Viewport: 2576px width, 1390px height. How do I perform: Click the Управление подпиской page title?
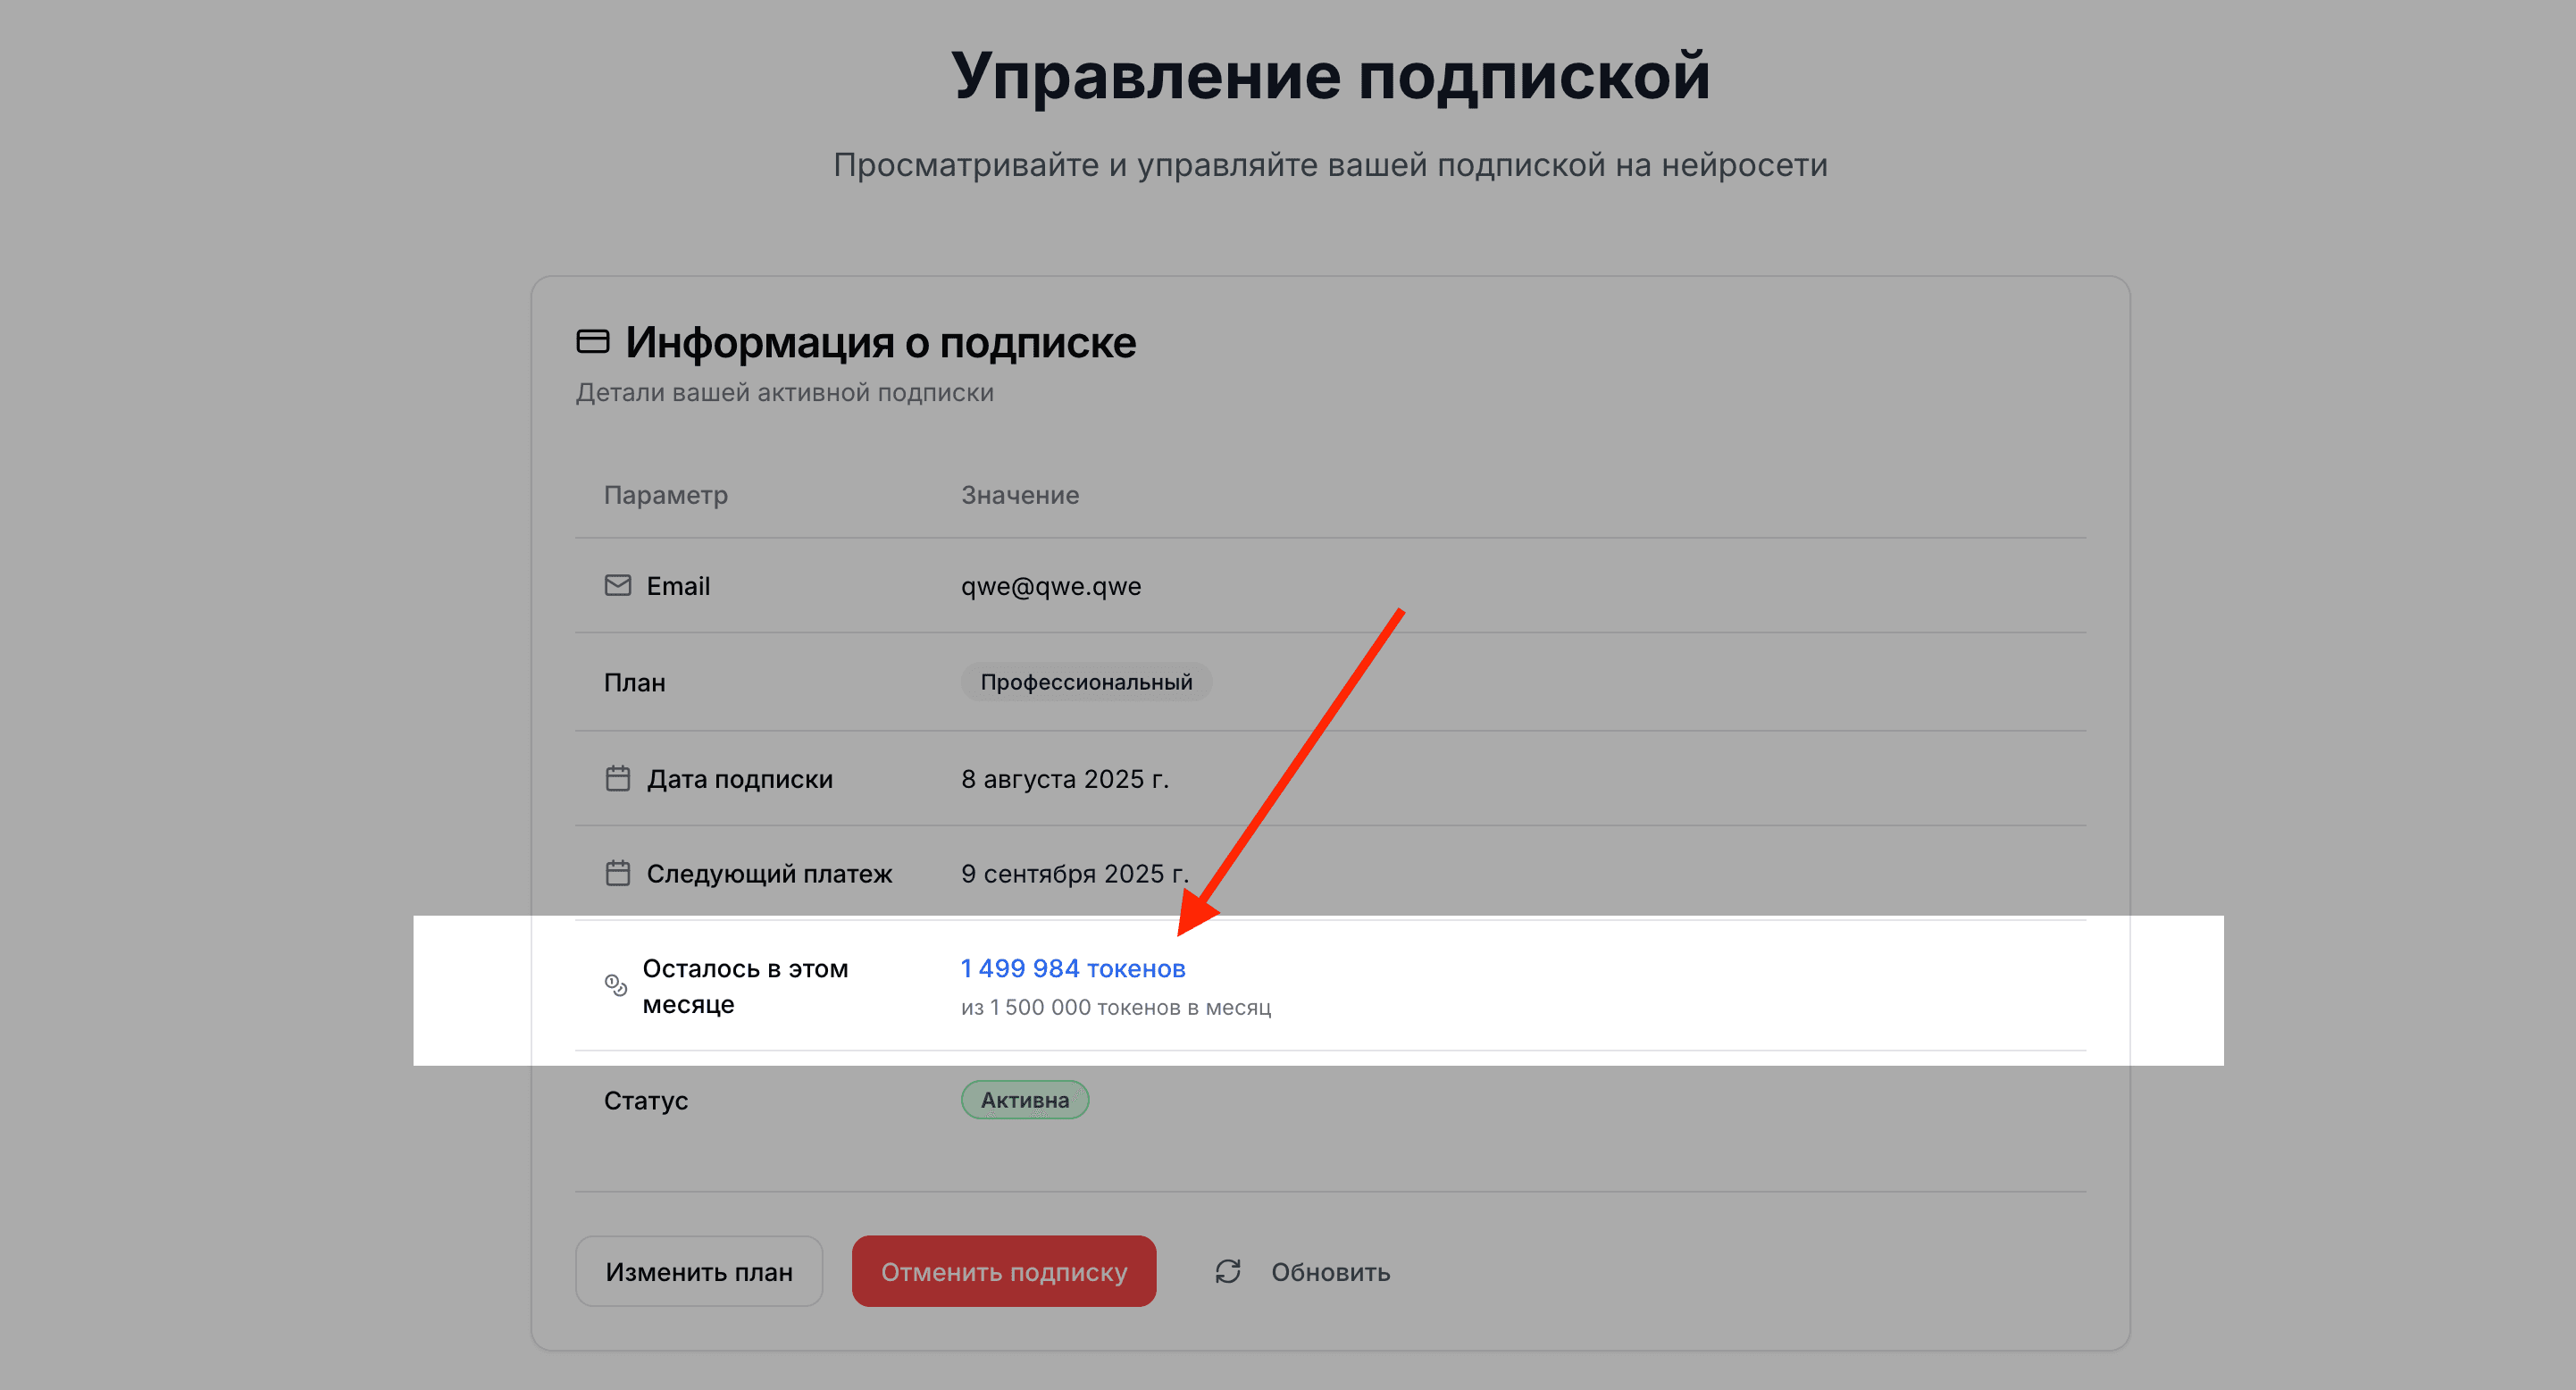[x=1330, y=73]
